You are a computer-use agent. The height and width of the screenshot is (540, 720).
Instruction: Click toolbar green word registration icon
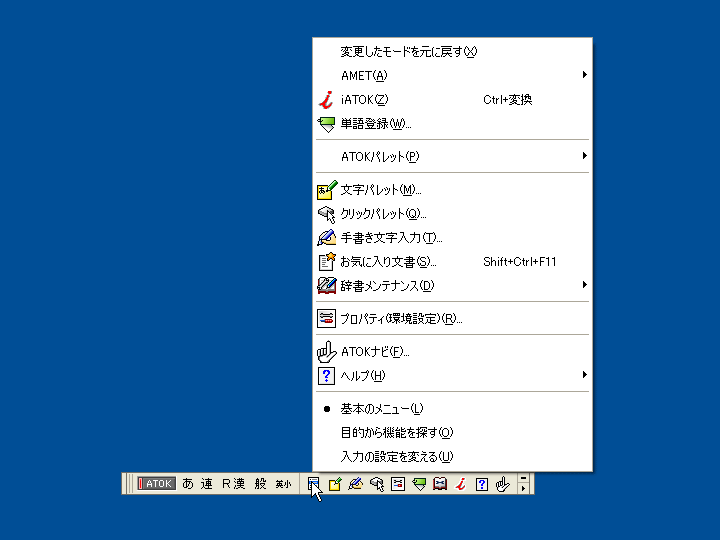point(419,484)
